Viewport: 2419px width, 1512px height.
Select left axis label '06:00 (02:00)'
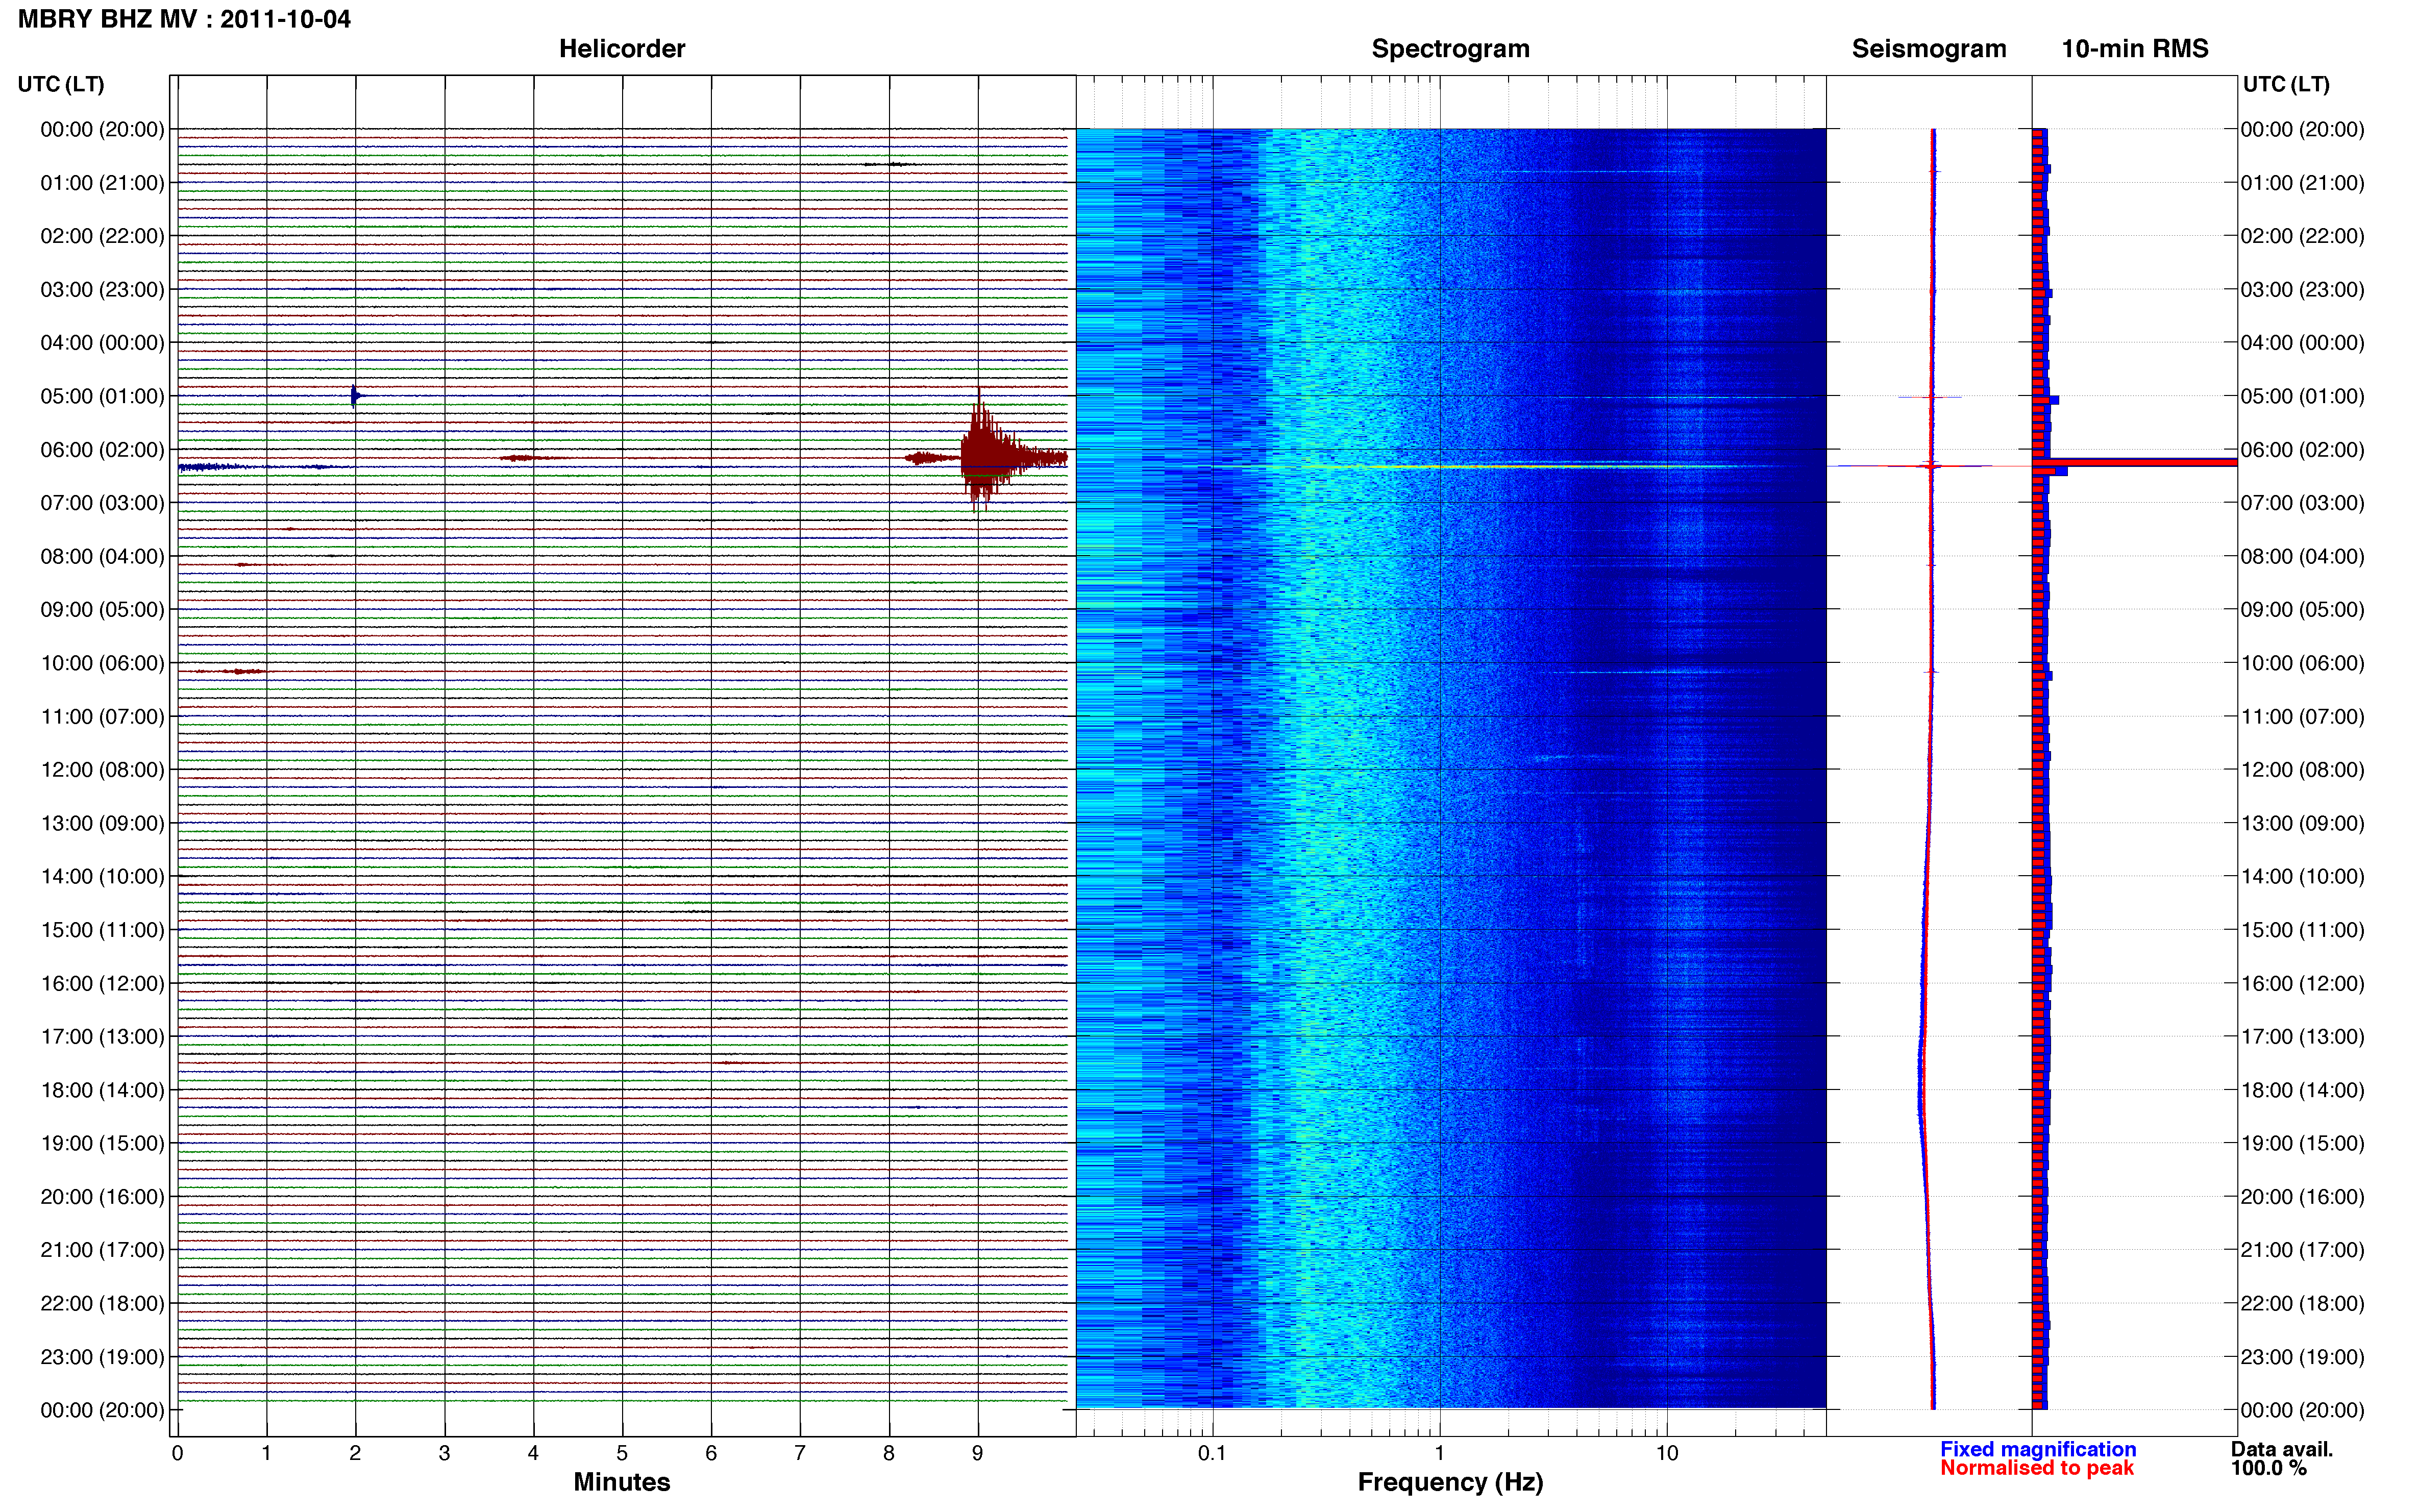[x=102, y=450]
